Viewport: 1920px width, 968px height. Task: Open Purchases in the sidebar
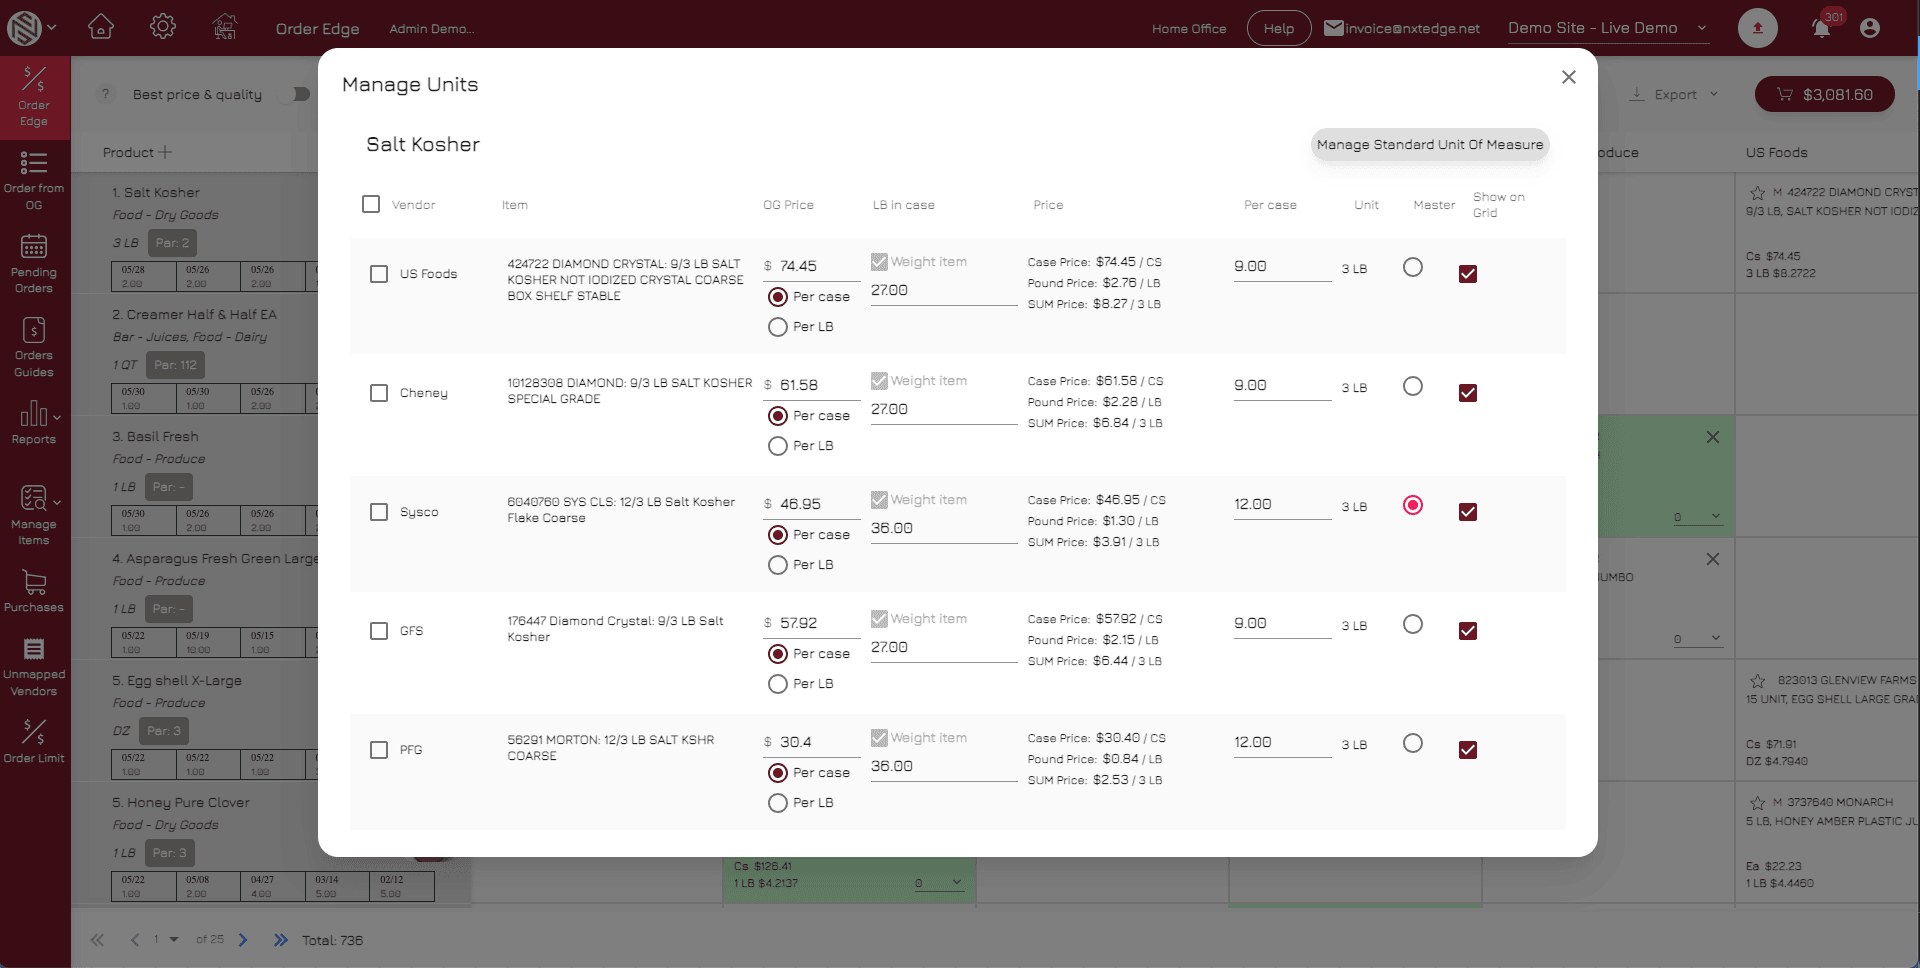(x=34, y=590)
